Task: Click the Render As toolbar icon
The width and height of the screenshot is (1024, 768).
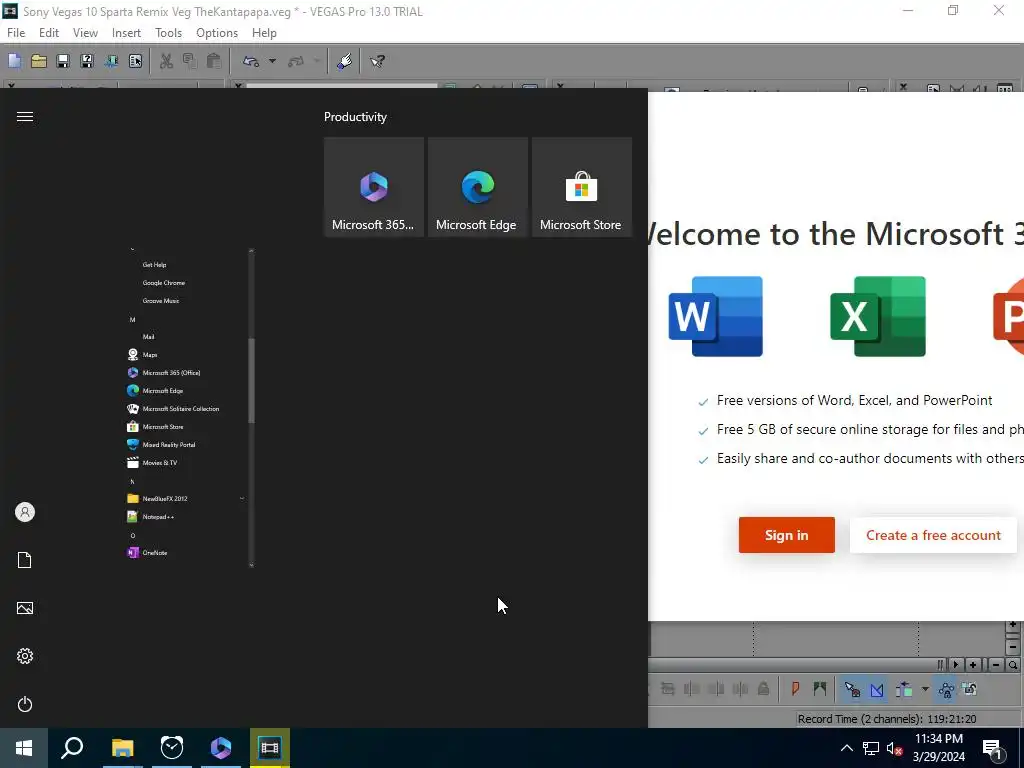Action: 111,61
